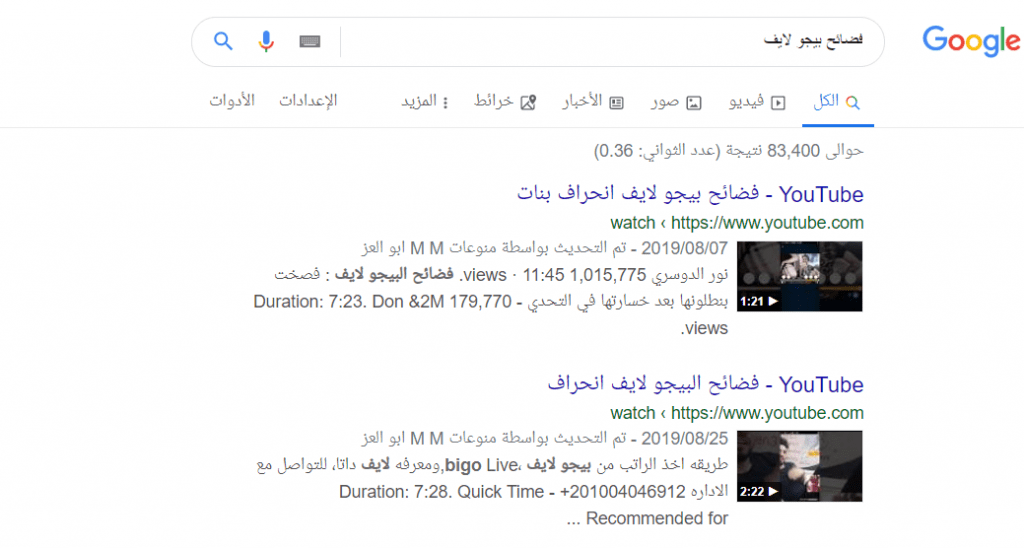Click the first result's youtube.com URL
The height and width of the screenshot is (548, 1024).
pyautogui.click(x=737, y=223)
